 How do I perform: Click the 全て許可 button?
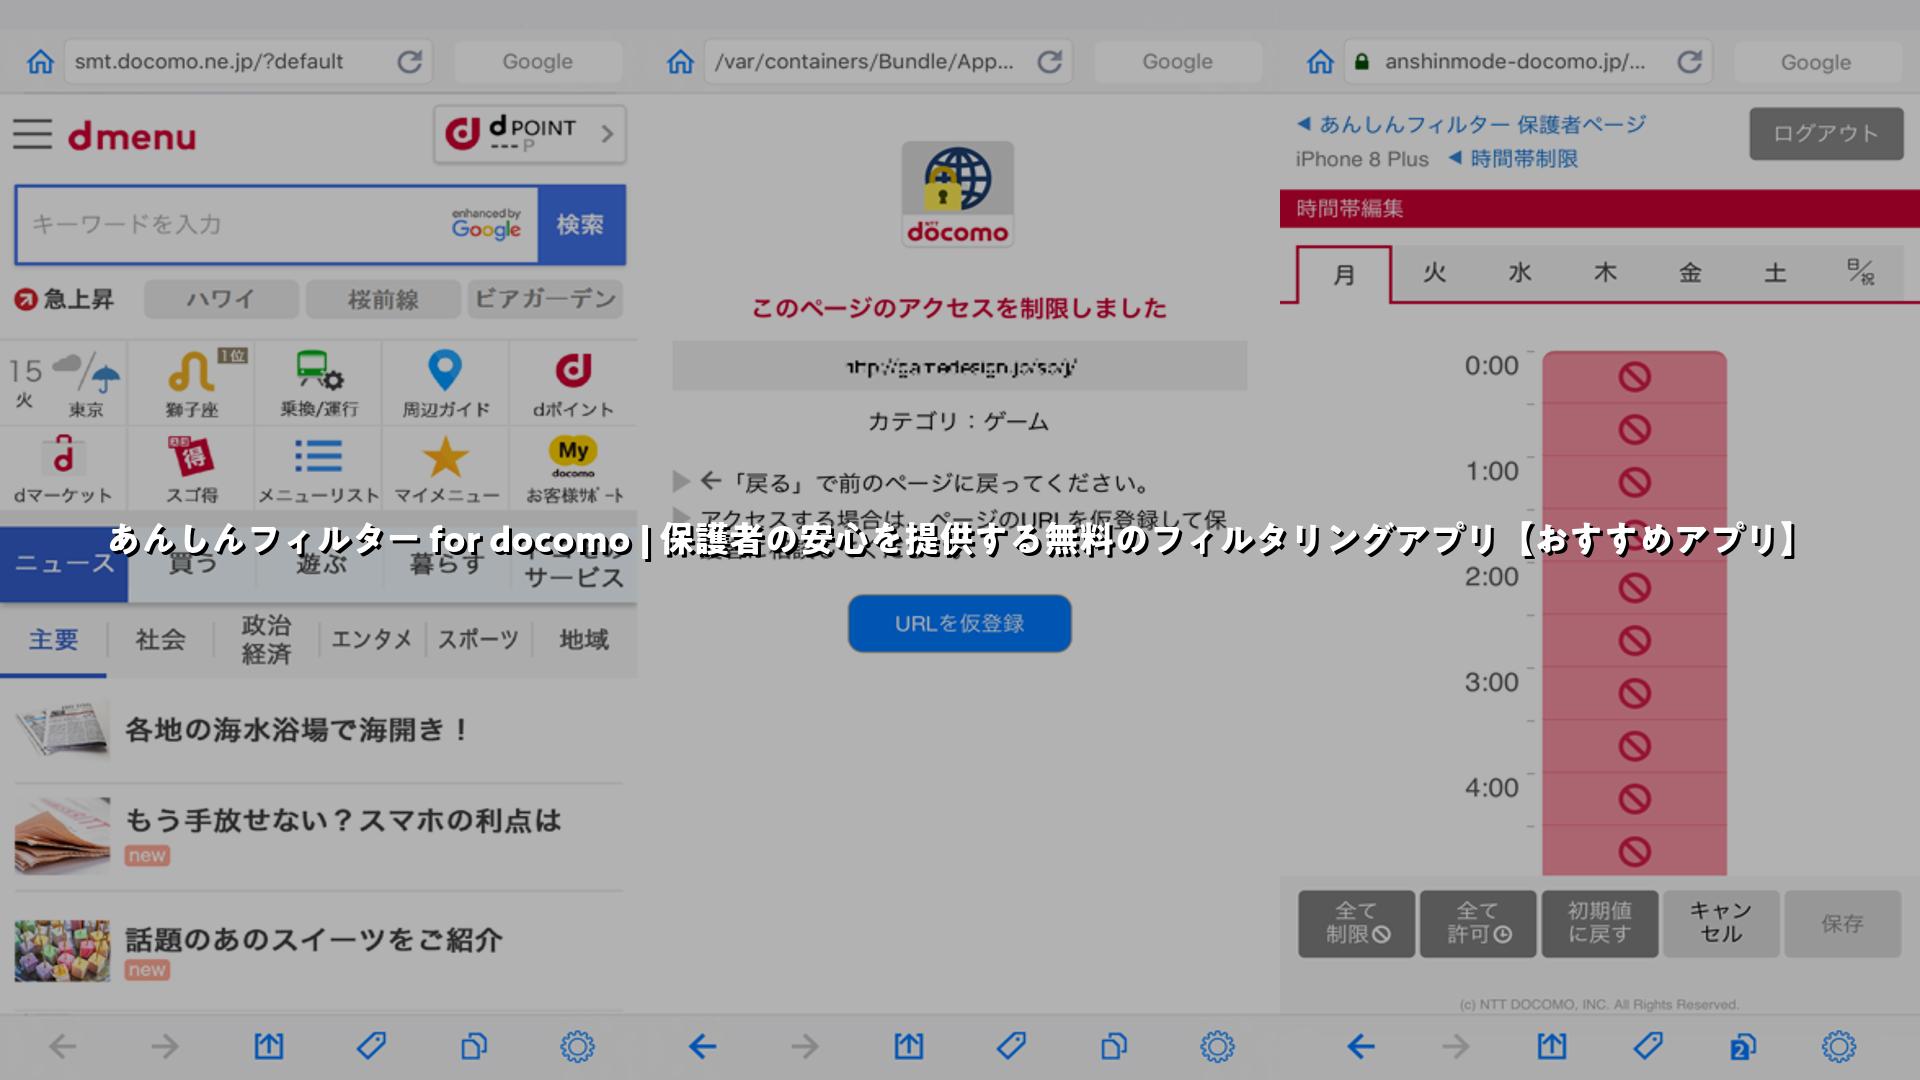point(1478,924)
